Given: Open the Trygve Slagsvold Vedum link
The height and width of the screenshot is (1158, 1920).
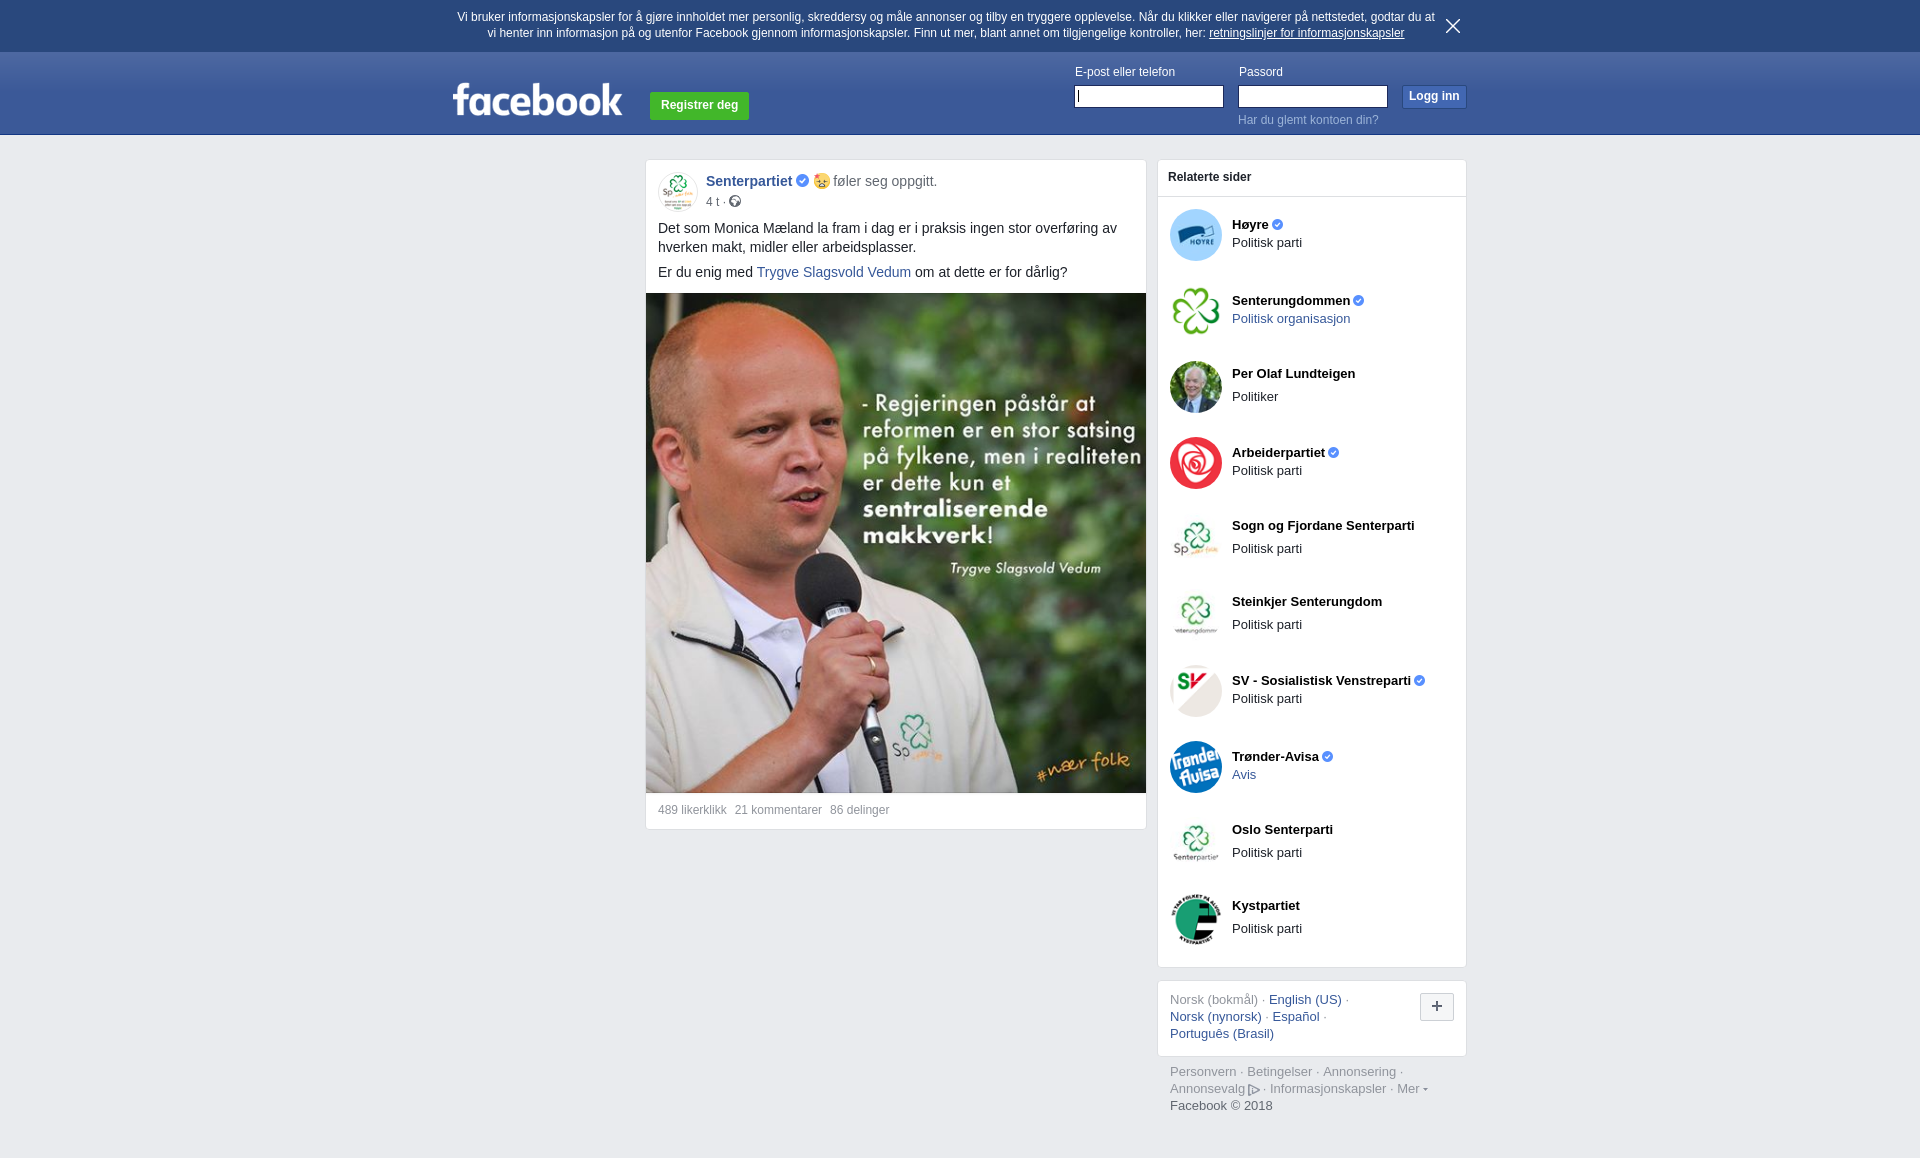Looking at the screenshot, I should click(834, 272).
